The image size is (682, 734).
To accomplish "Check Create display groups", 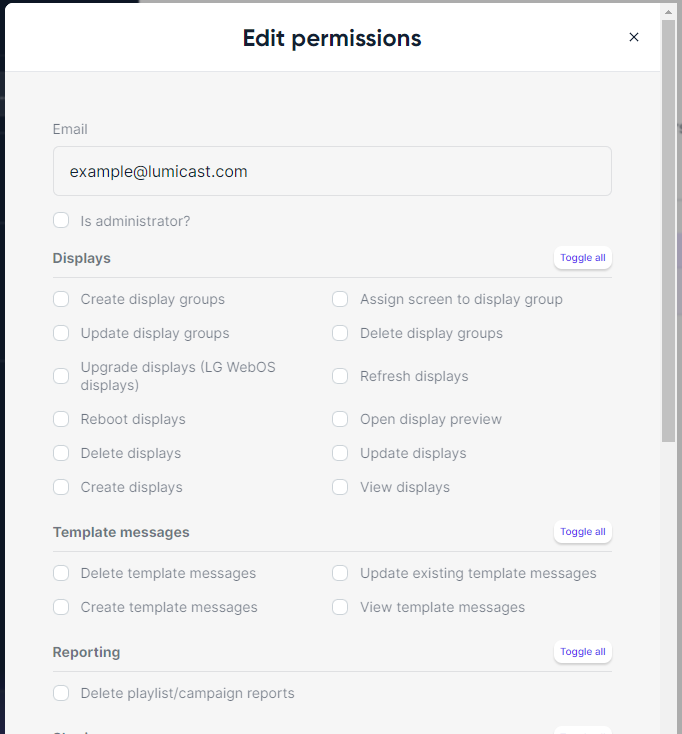I will 61,299.
